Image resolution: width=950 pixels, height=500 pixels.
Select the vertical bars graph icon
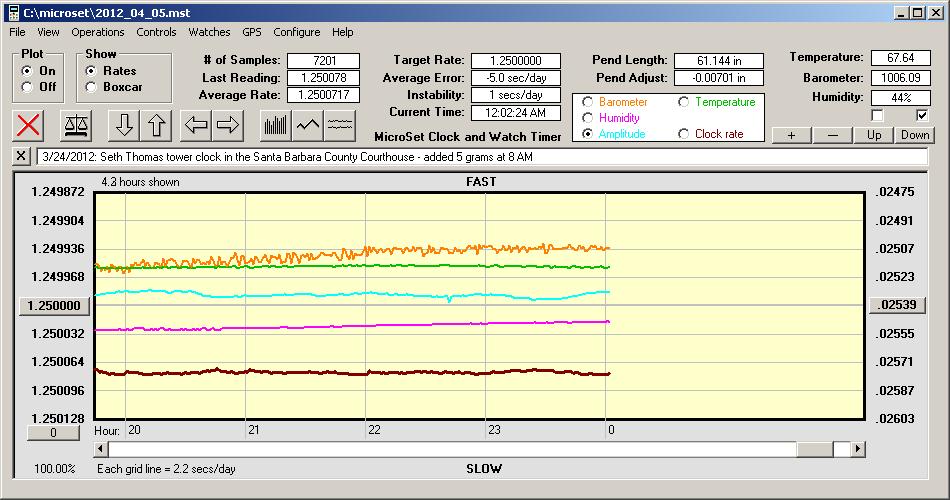[x=274, y=125]
